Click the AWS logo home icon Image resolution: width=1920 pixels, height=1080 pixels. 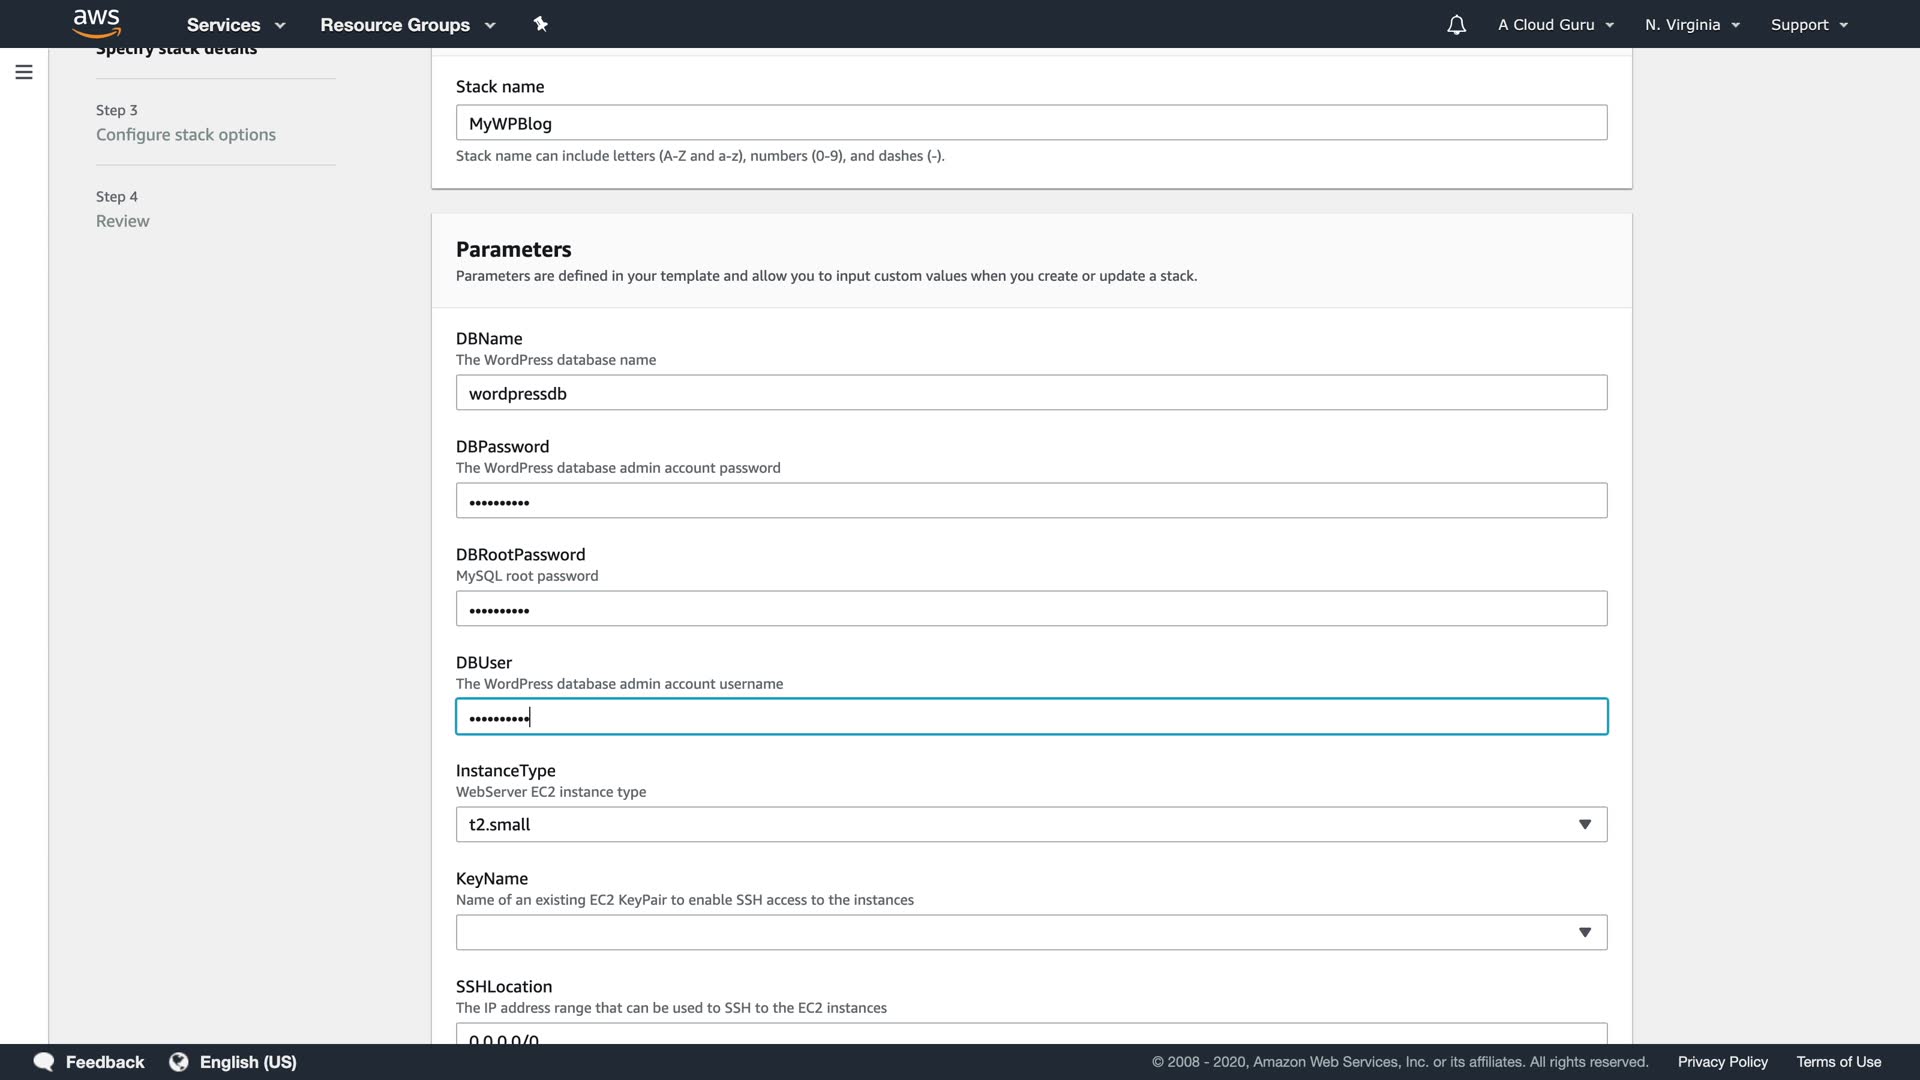point(96,23)
